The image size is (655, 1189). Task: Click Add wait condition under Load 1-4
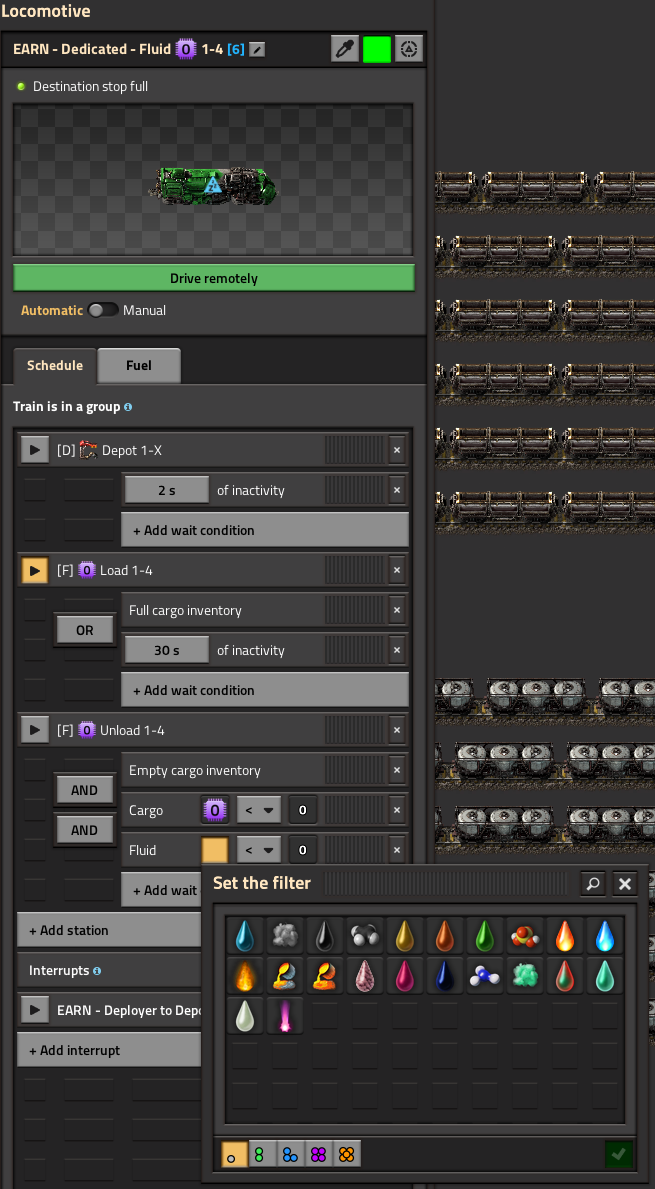click(x=265, y=690)
